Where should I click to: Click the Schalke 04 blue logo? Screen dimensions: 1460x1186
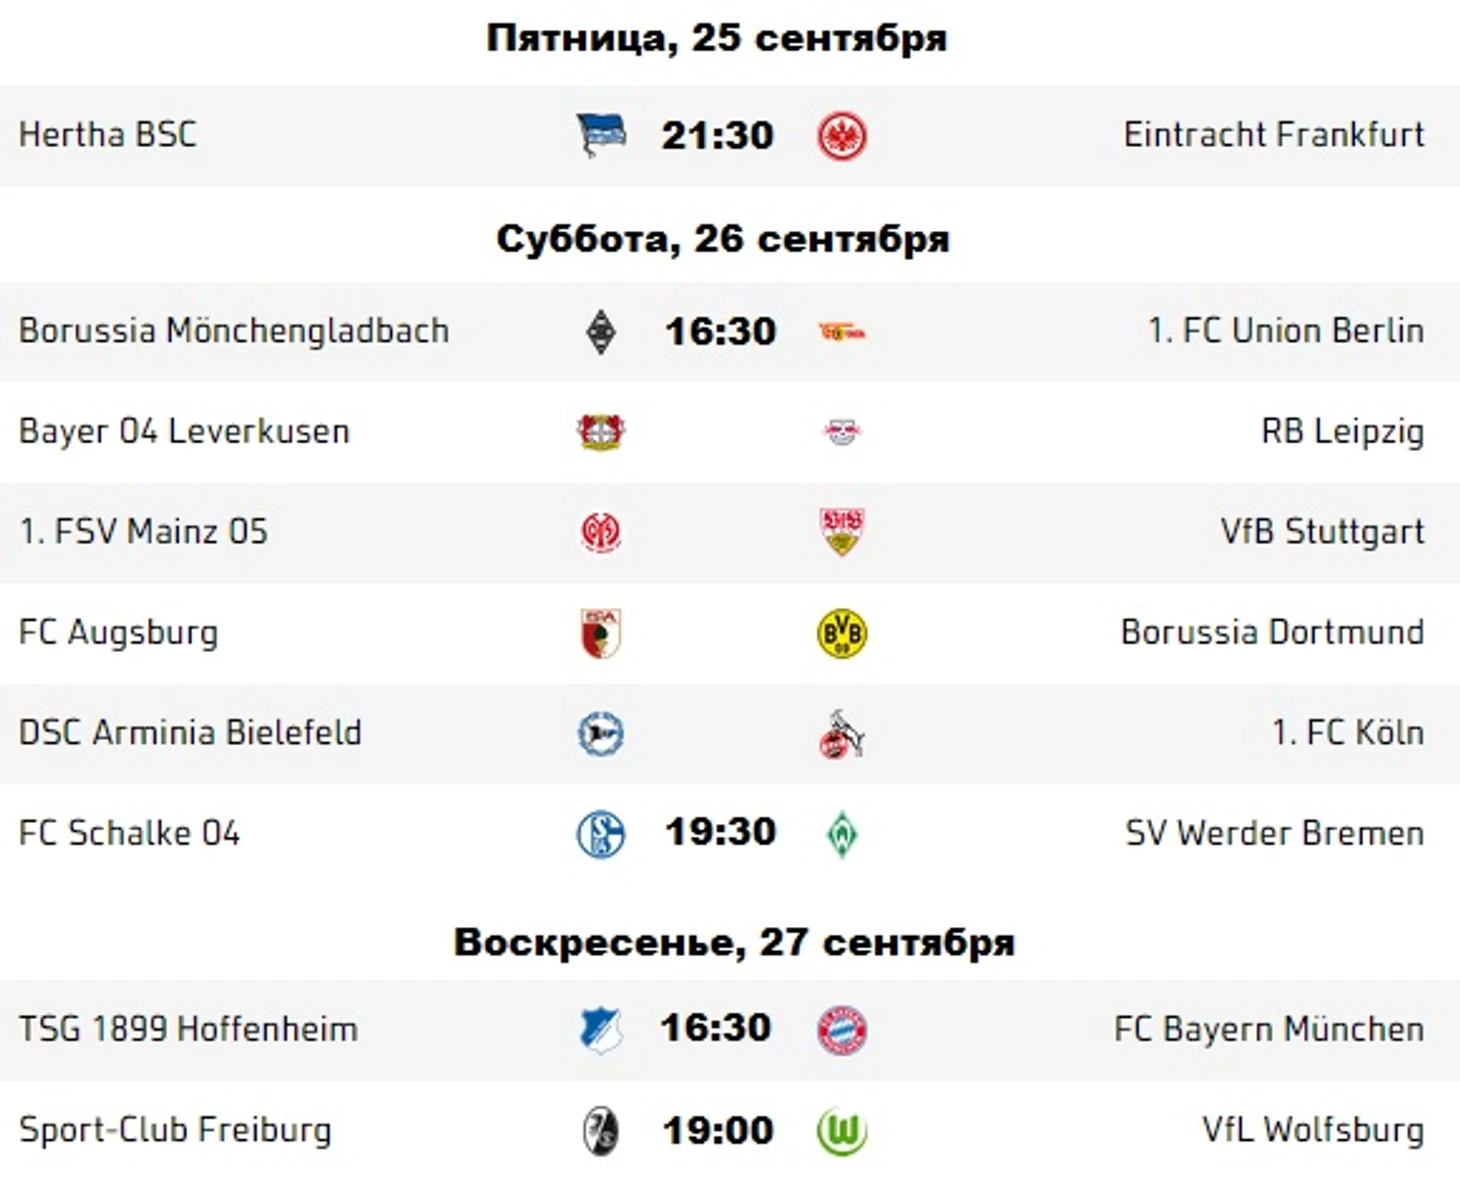coord(601,834)
